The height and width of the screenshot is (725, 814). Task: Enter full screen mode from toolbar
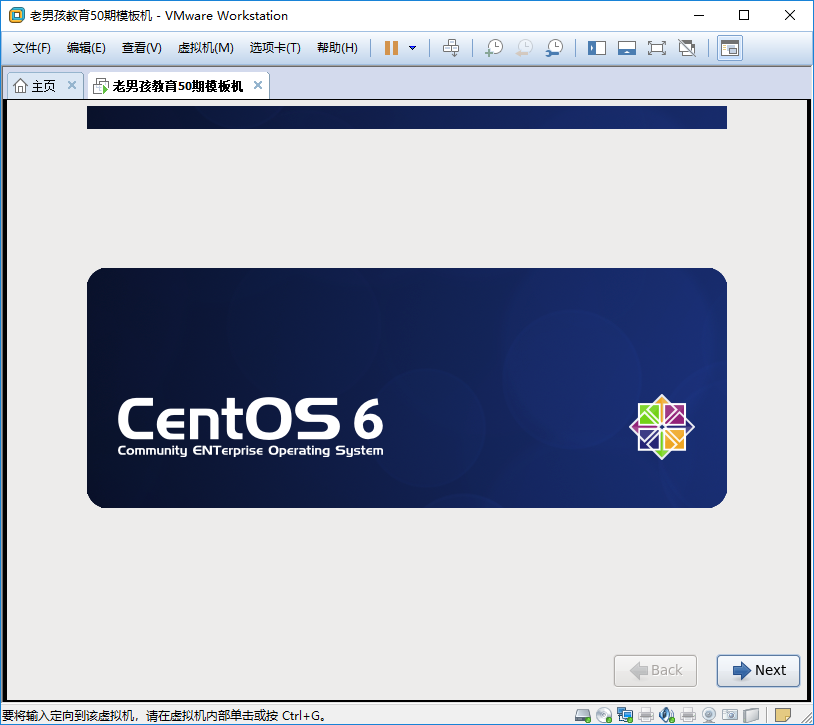point(656,48)
